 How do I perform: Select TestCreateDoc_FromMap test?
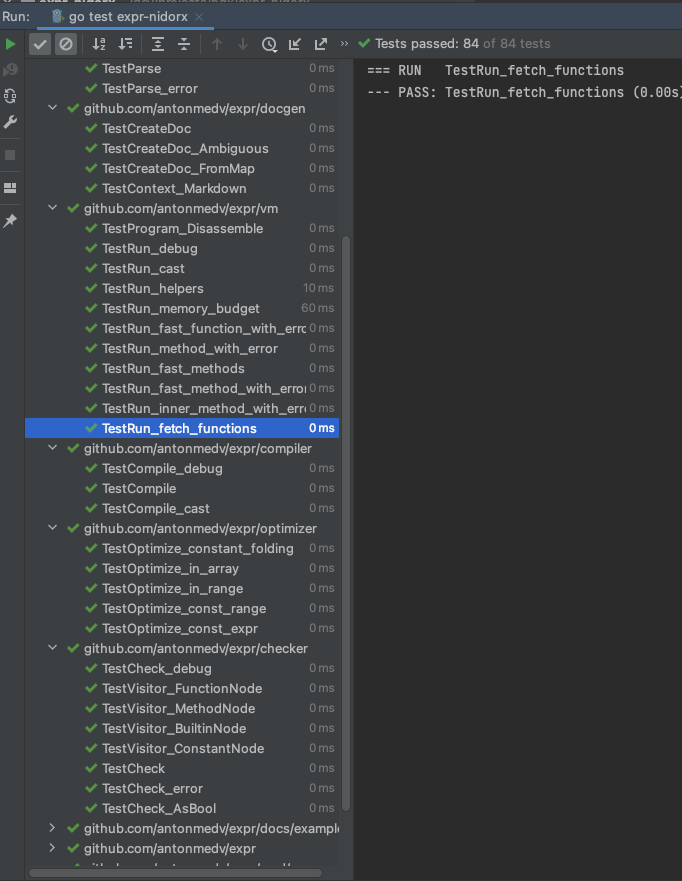[182, 169]
